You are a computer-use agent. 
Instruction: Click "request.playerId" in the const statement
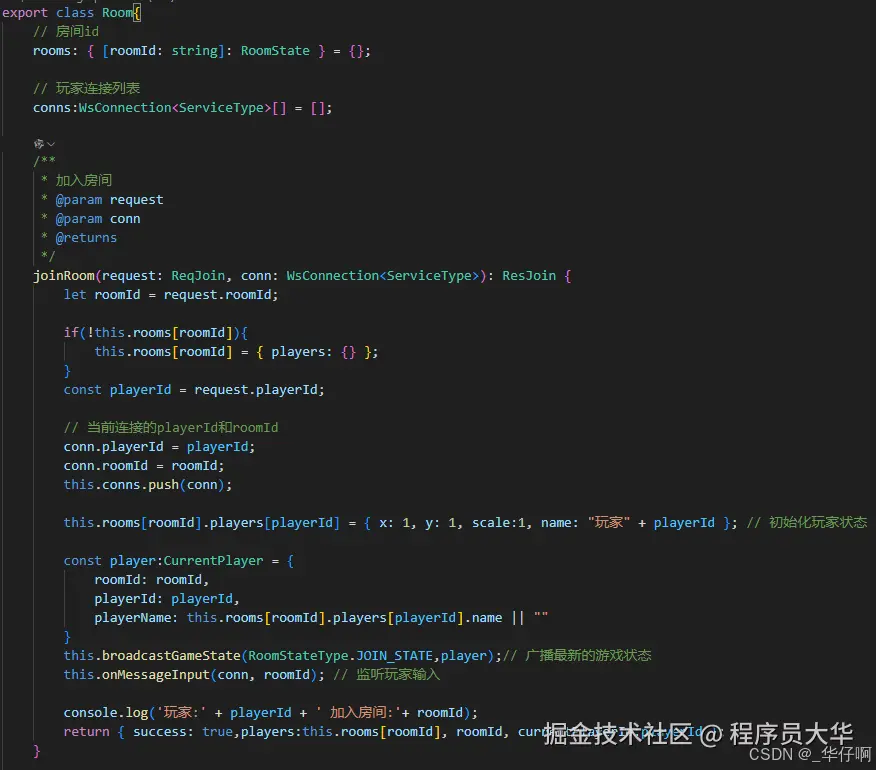click(255, 389)
